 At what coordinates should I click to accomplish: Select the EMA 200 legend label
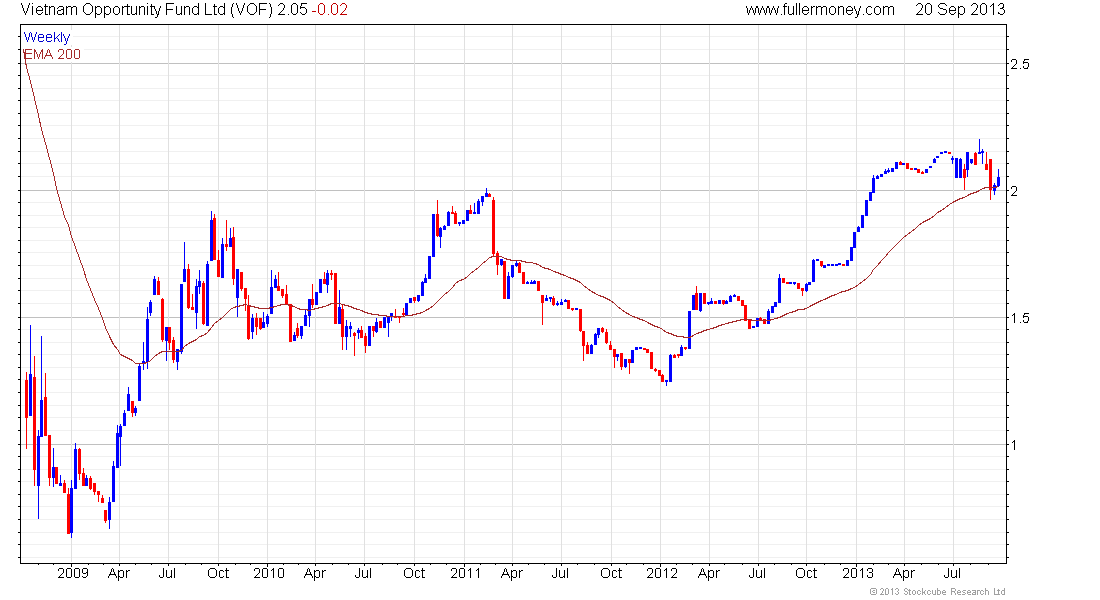click(52, 54)
